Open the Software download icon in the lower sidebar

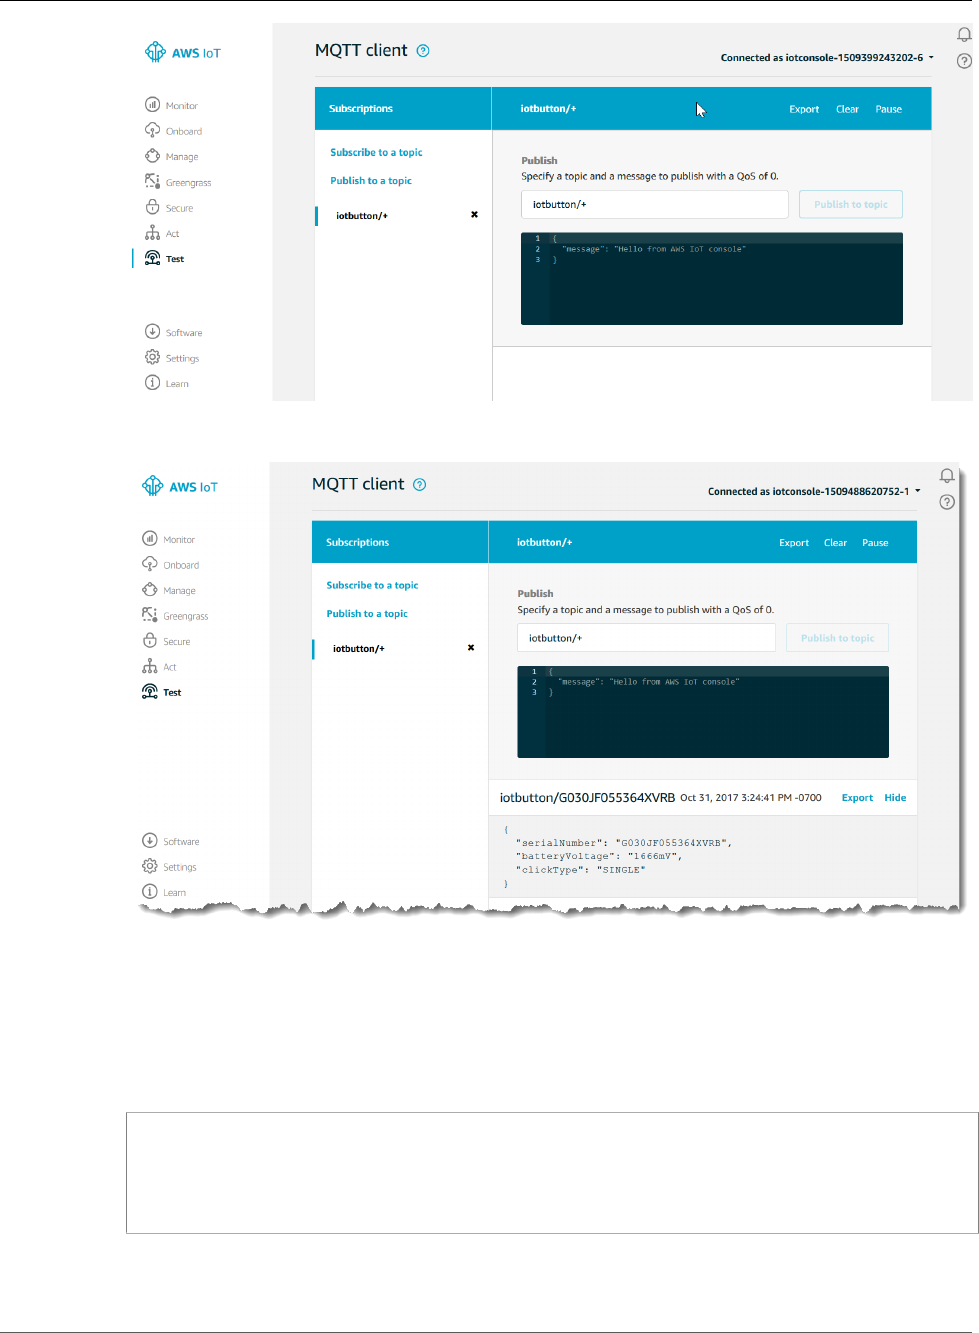pos(150,841)
